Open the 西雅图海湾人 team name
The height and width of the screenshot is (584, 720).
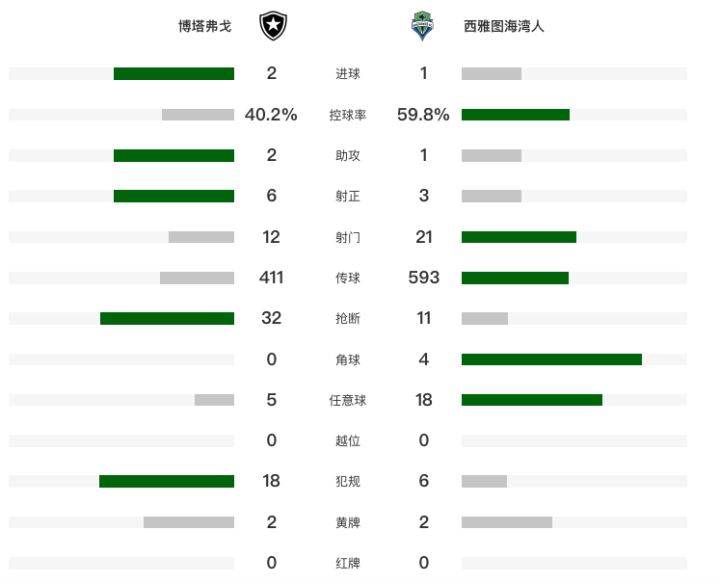(504, 26)
